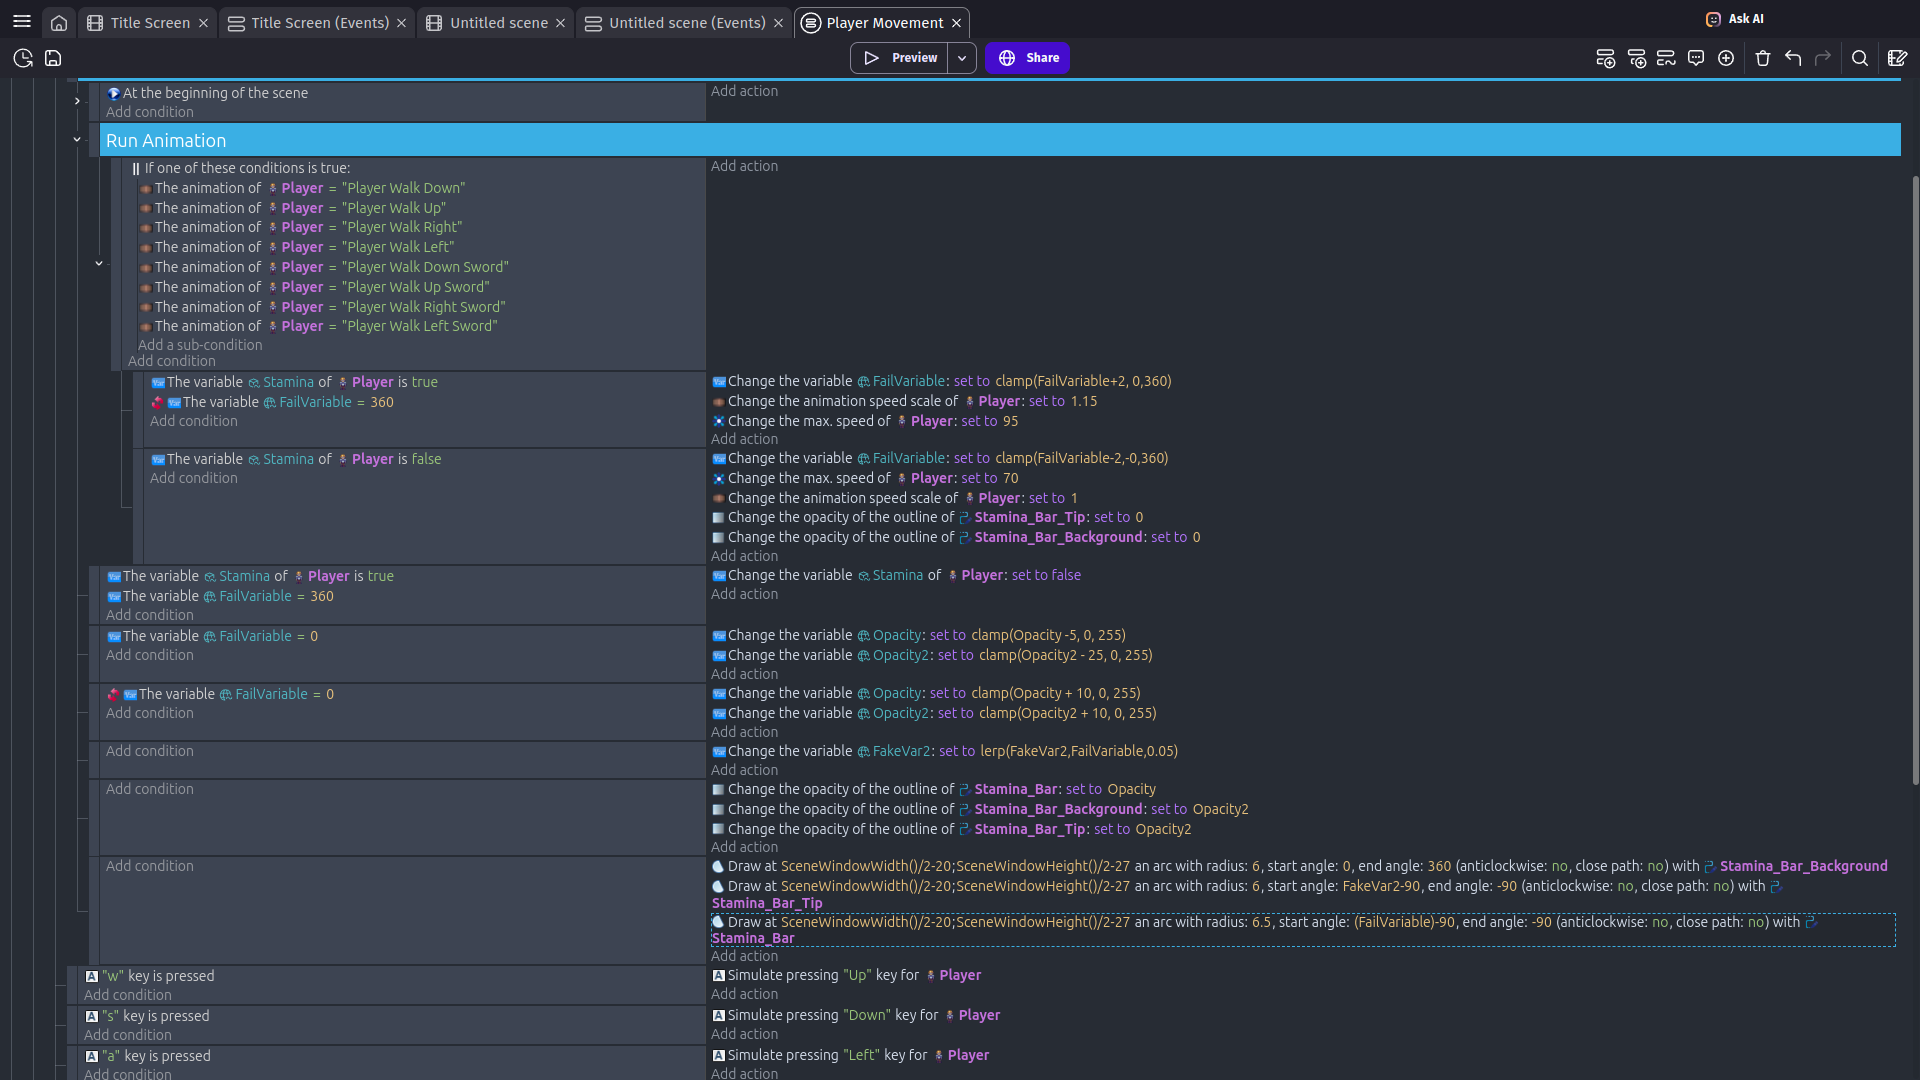
Task: Switch to the Untitled scene tab
Action: pyautogui.click(x=498, y=23)
